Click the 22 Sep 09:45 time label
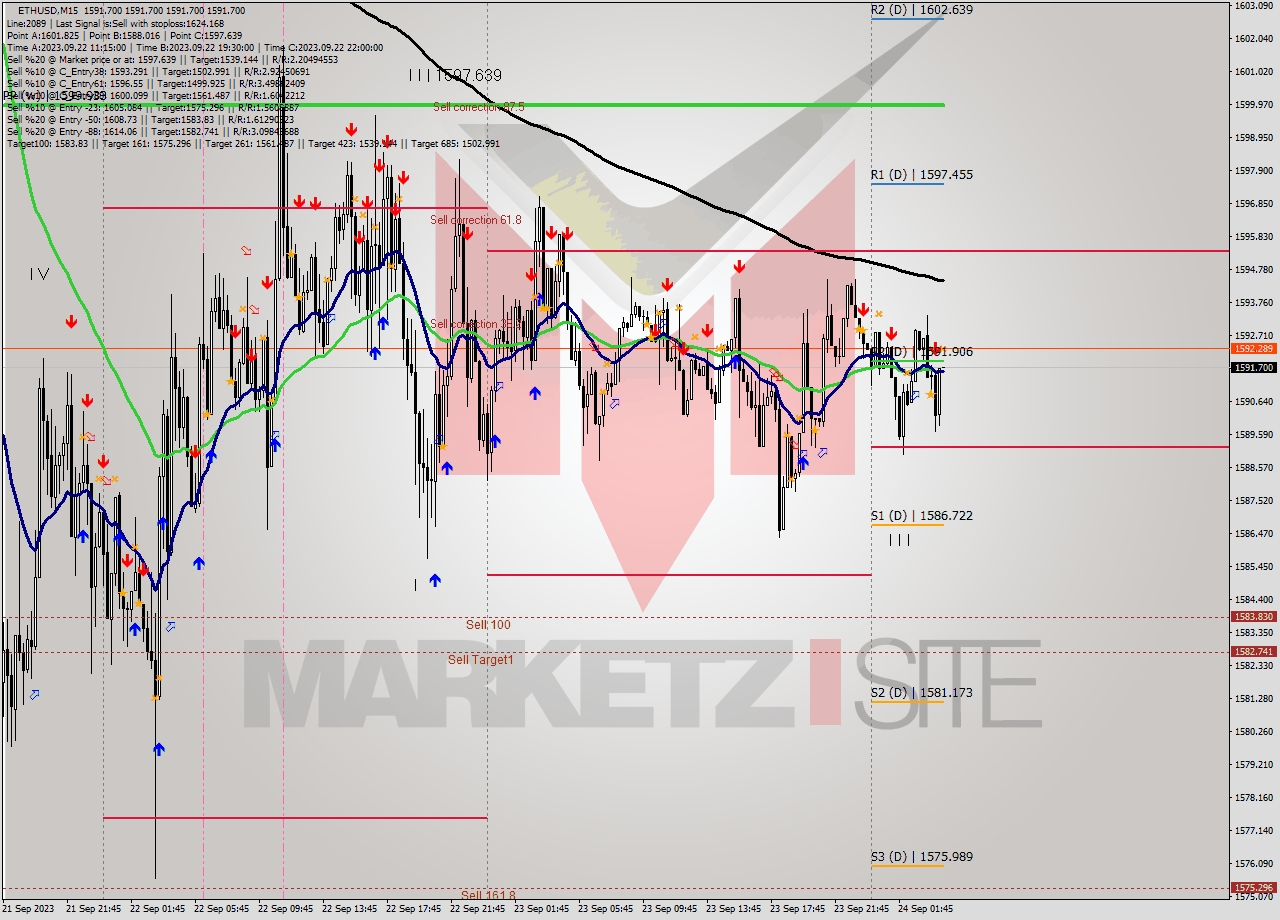 (x=287, y=910)
